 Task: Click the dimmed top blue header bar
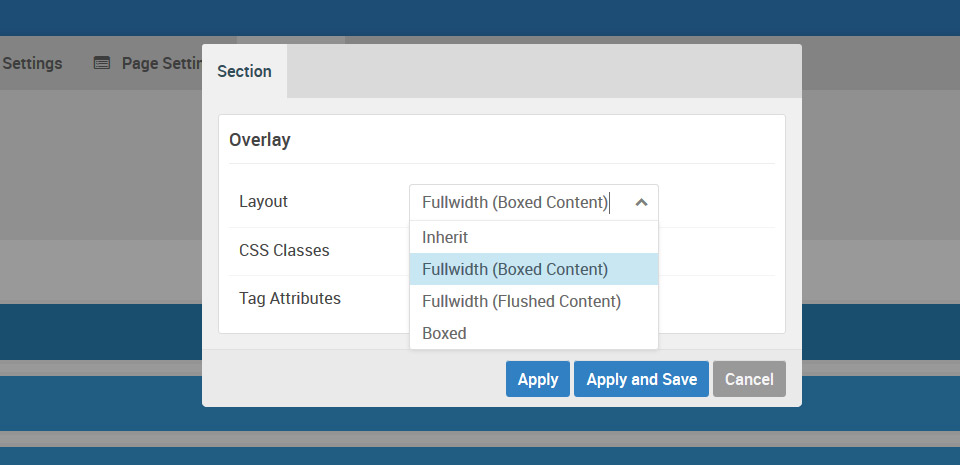(480, 18)
